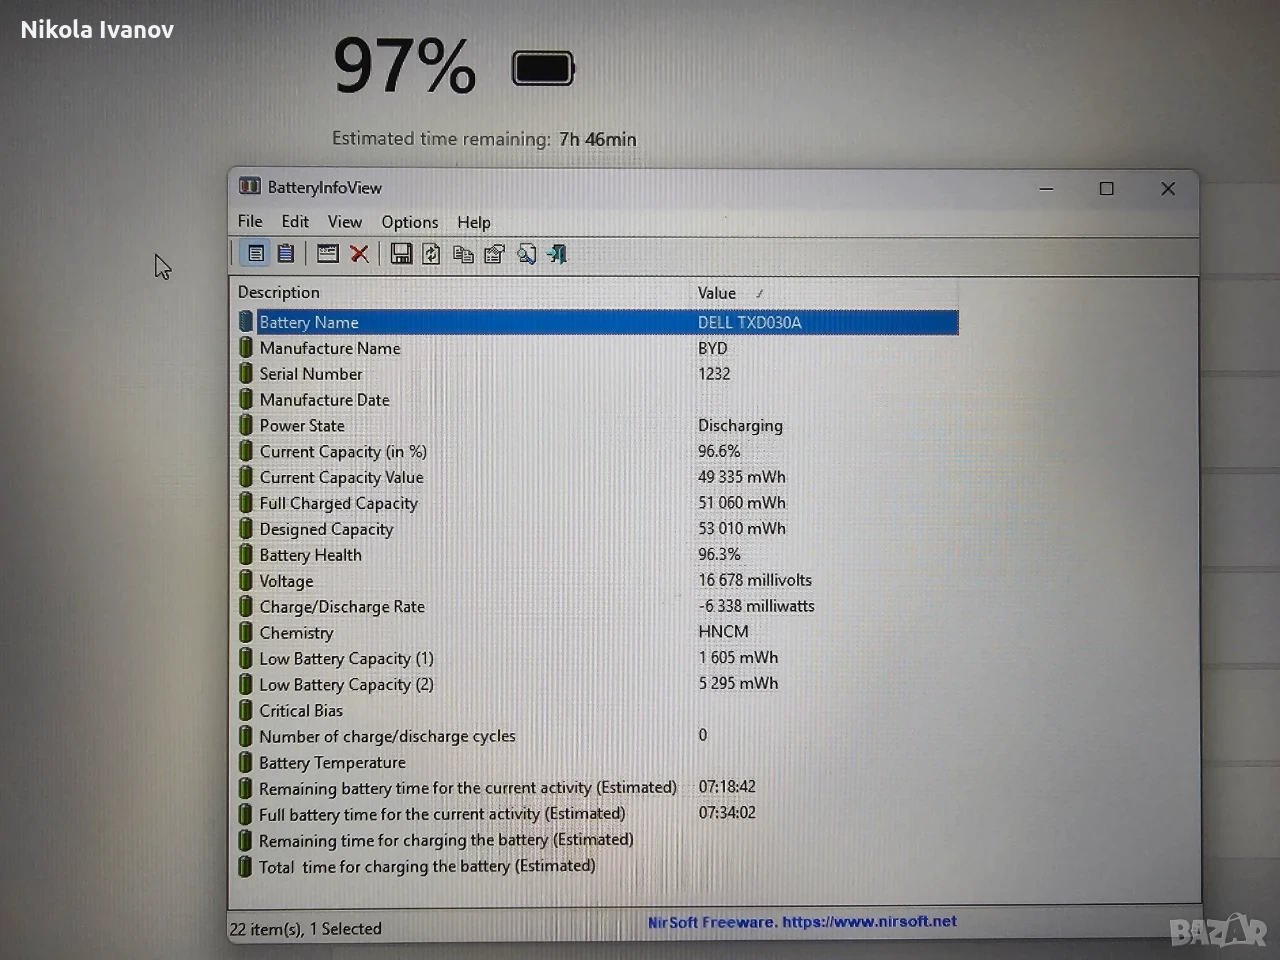Click the value '07:18:42'
Viewport: 1280px width, 960px height.
tap(727, 787)
